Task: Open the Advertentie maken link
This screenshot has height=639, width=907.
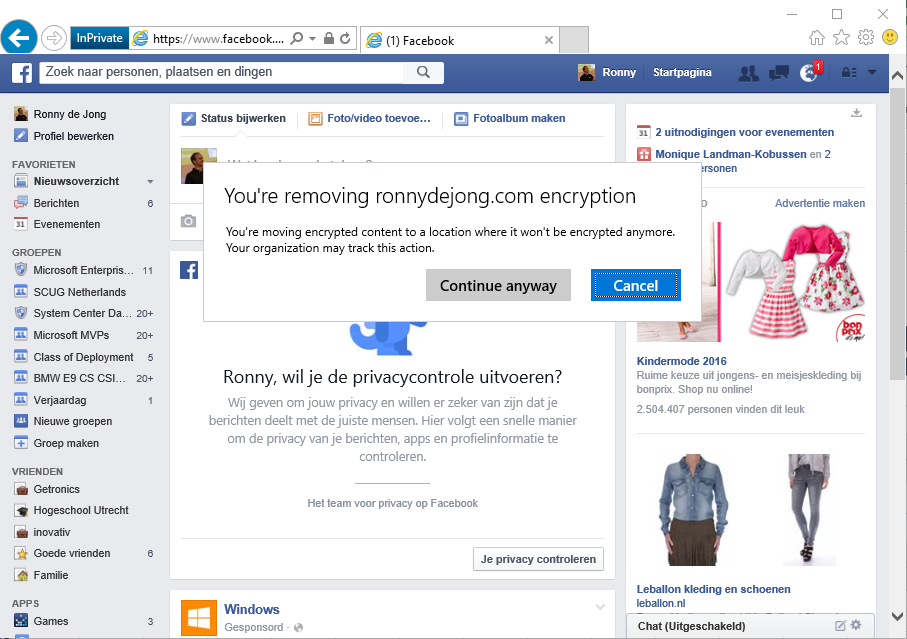Action: point(820,203)
